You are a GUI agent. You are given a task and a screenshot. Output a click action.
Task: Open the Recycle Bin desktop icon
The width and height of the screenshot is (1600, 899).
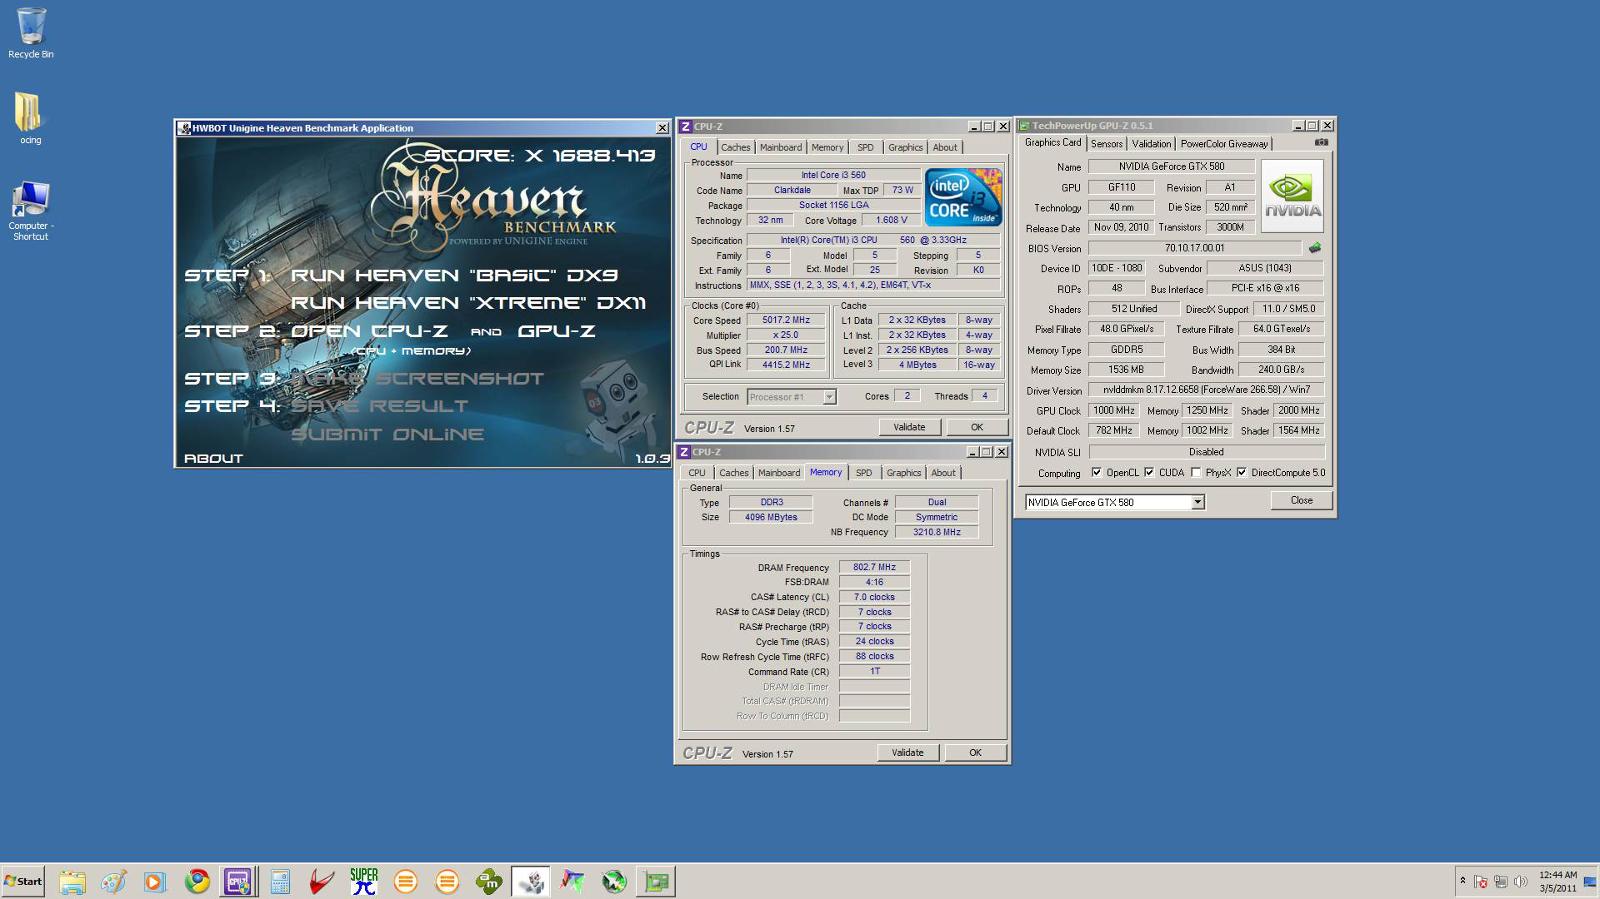(x=31, y=33)
